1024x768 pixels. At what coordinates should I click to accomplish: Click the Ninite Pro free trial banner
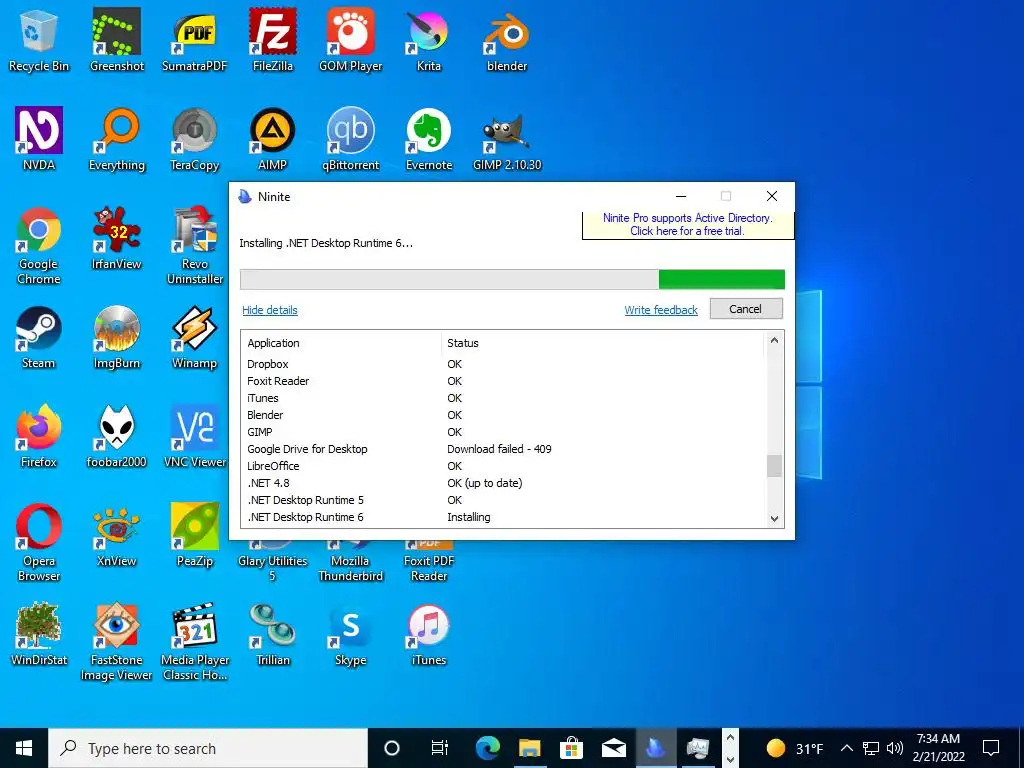(688, 225)
